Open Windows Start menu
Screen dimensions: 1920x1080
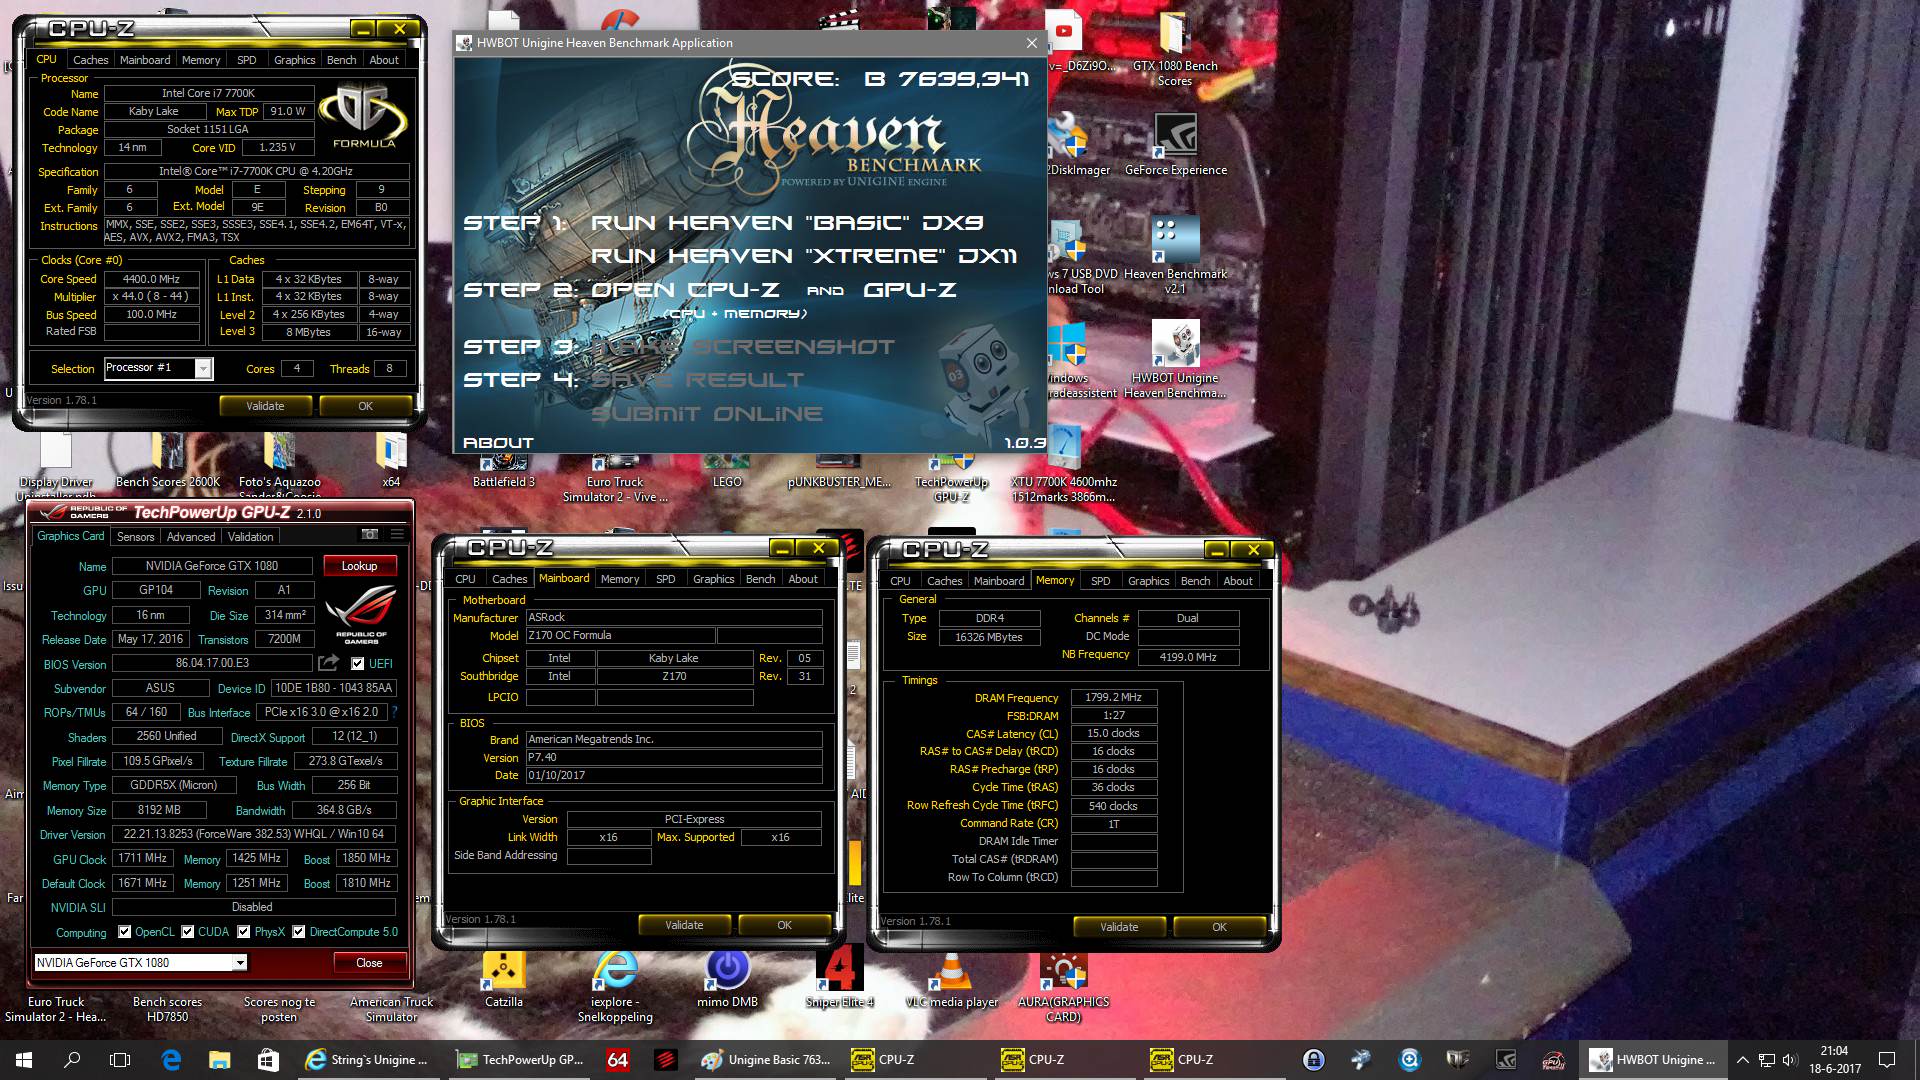point(24,1060)
